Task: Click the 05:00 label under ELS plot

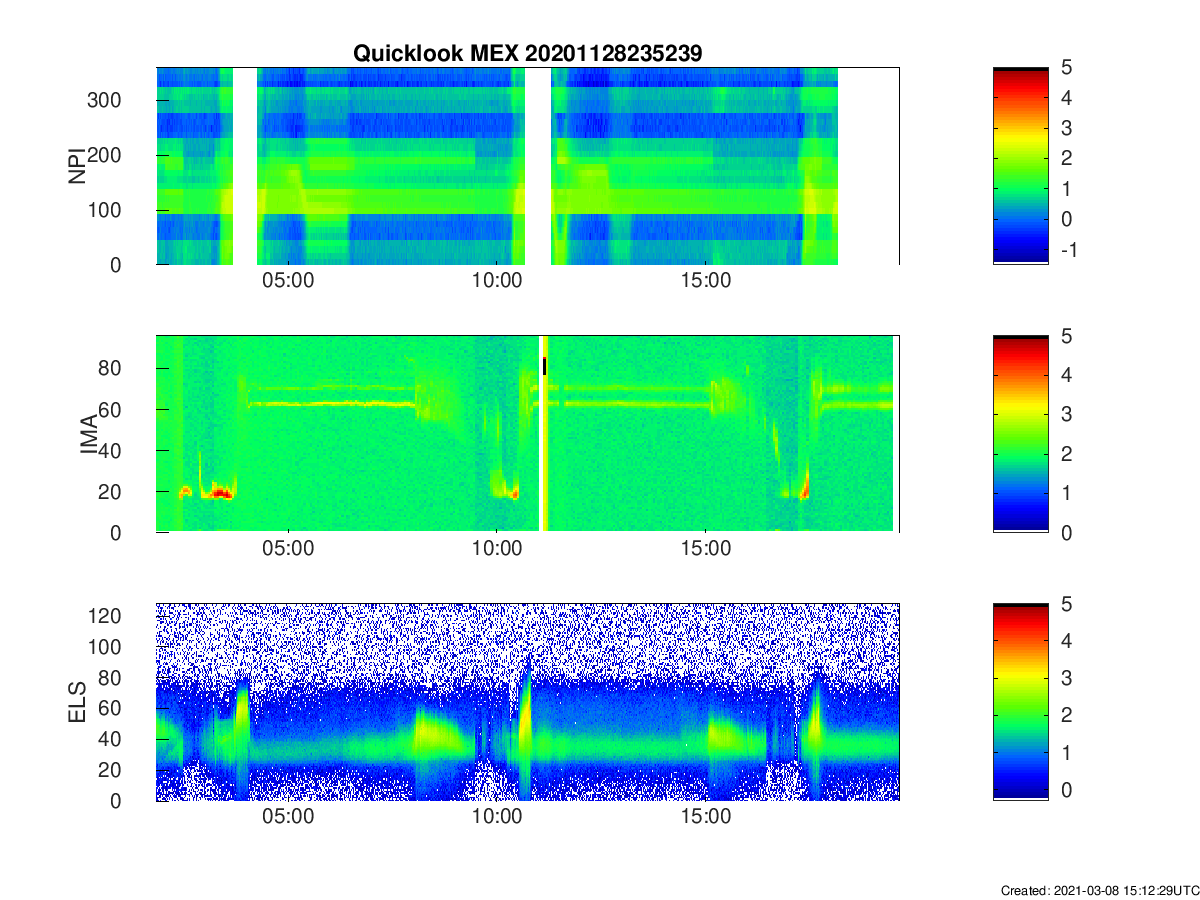Action: pos(289,817)
